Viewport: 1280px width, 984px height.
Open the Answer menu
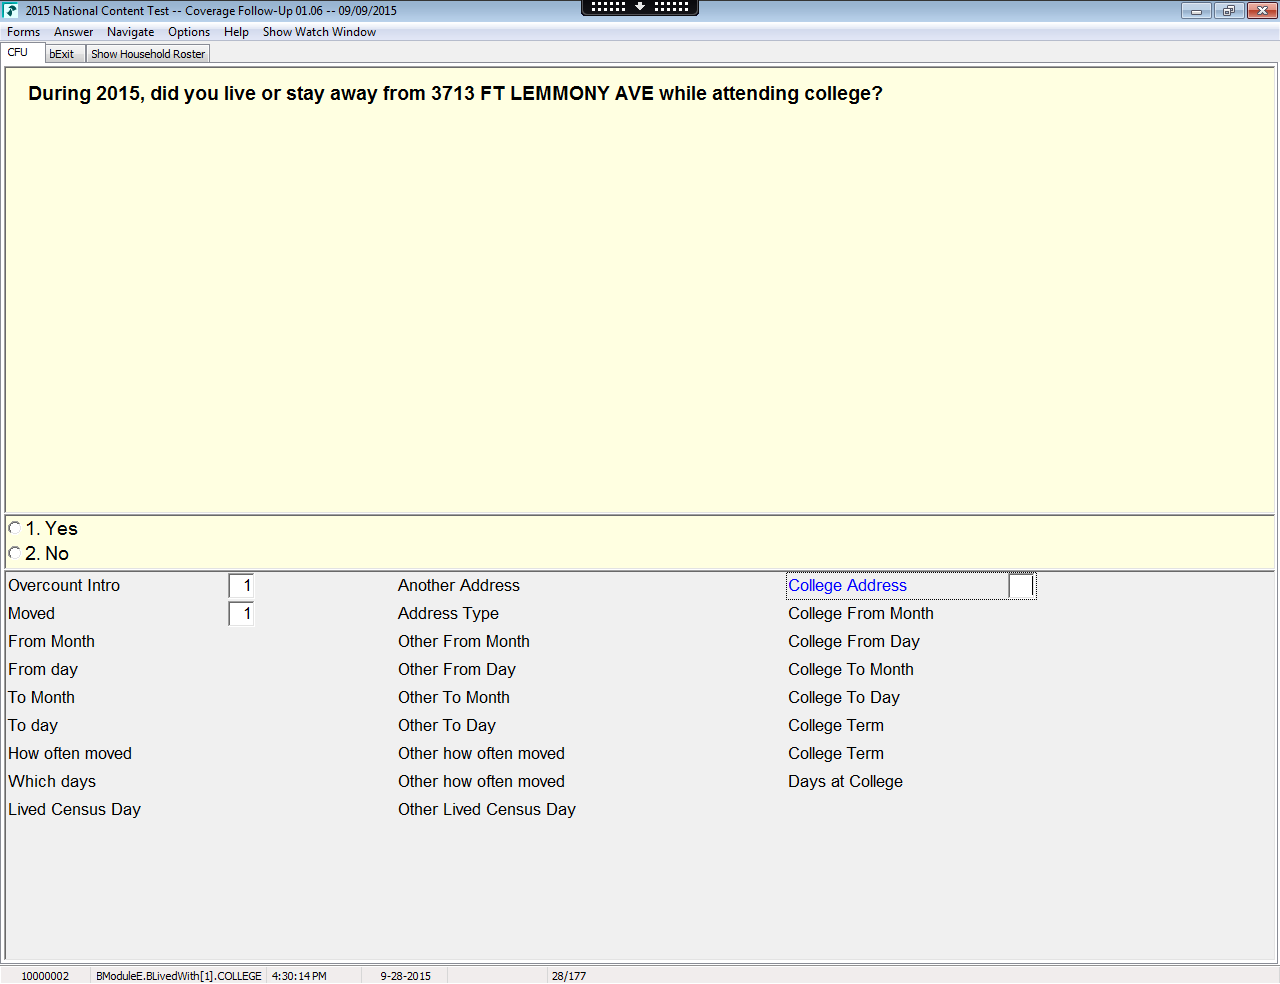pos(73,32)
